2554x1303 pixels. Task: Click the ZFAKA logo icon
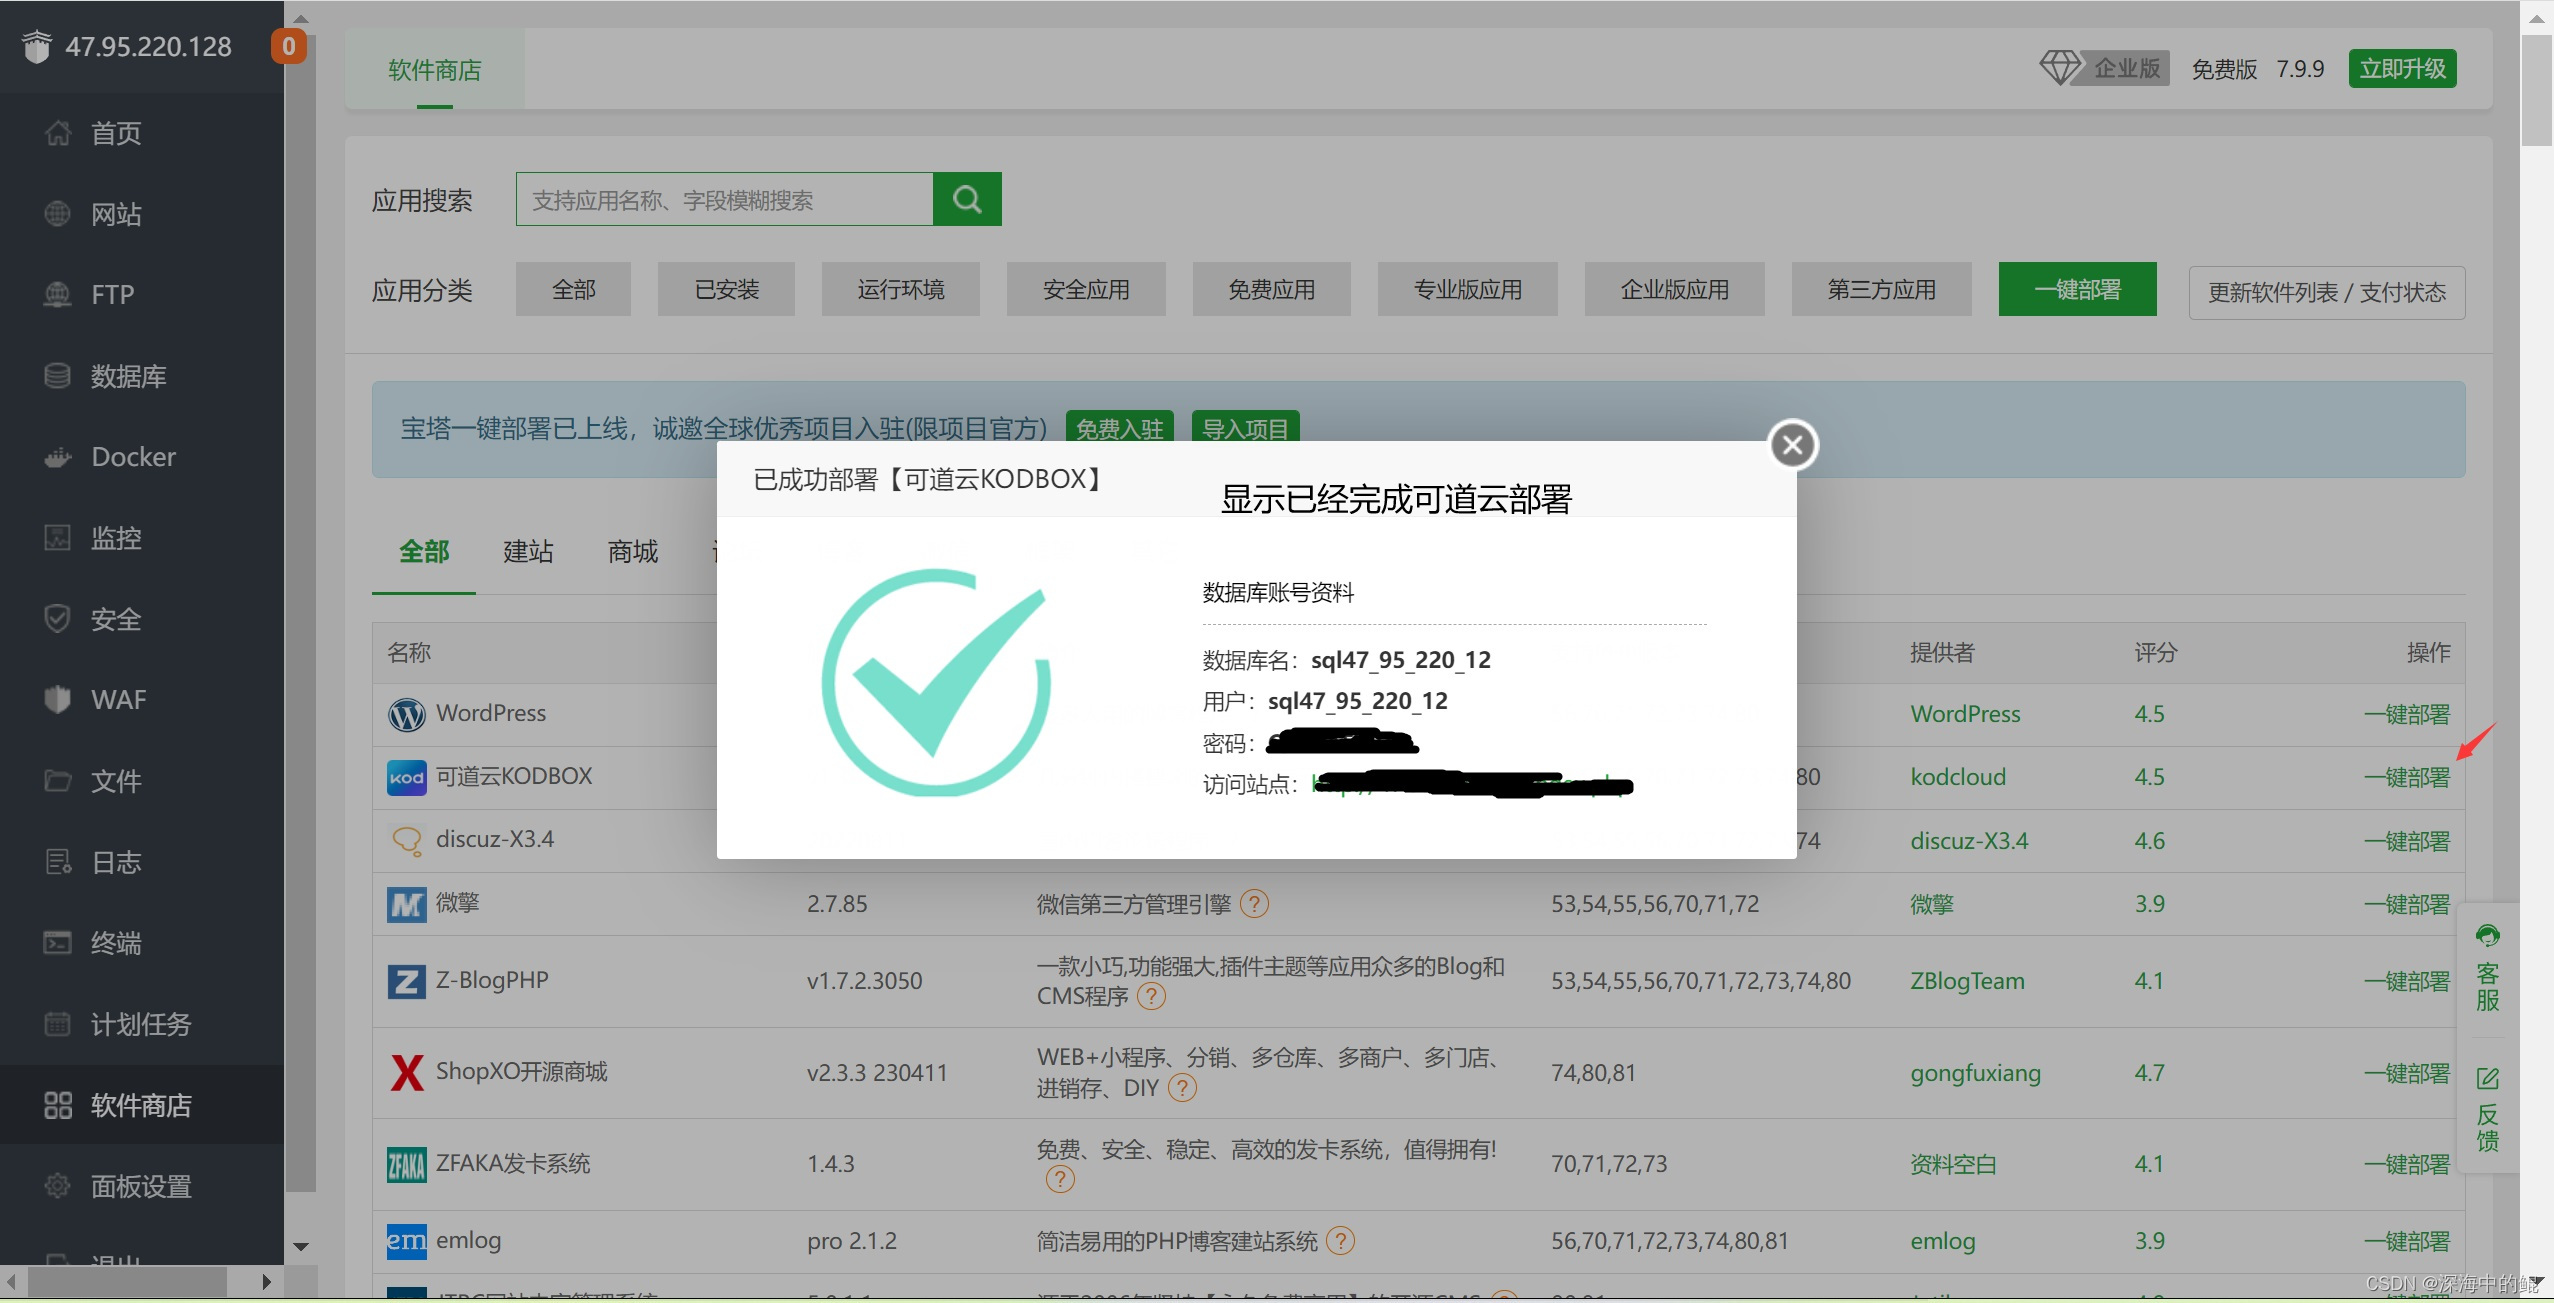tap(406, 1164)
